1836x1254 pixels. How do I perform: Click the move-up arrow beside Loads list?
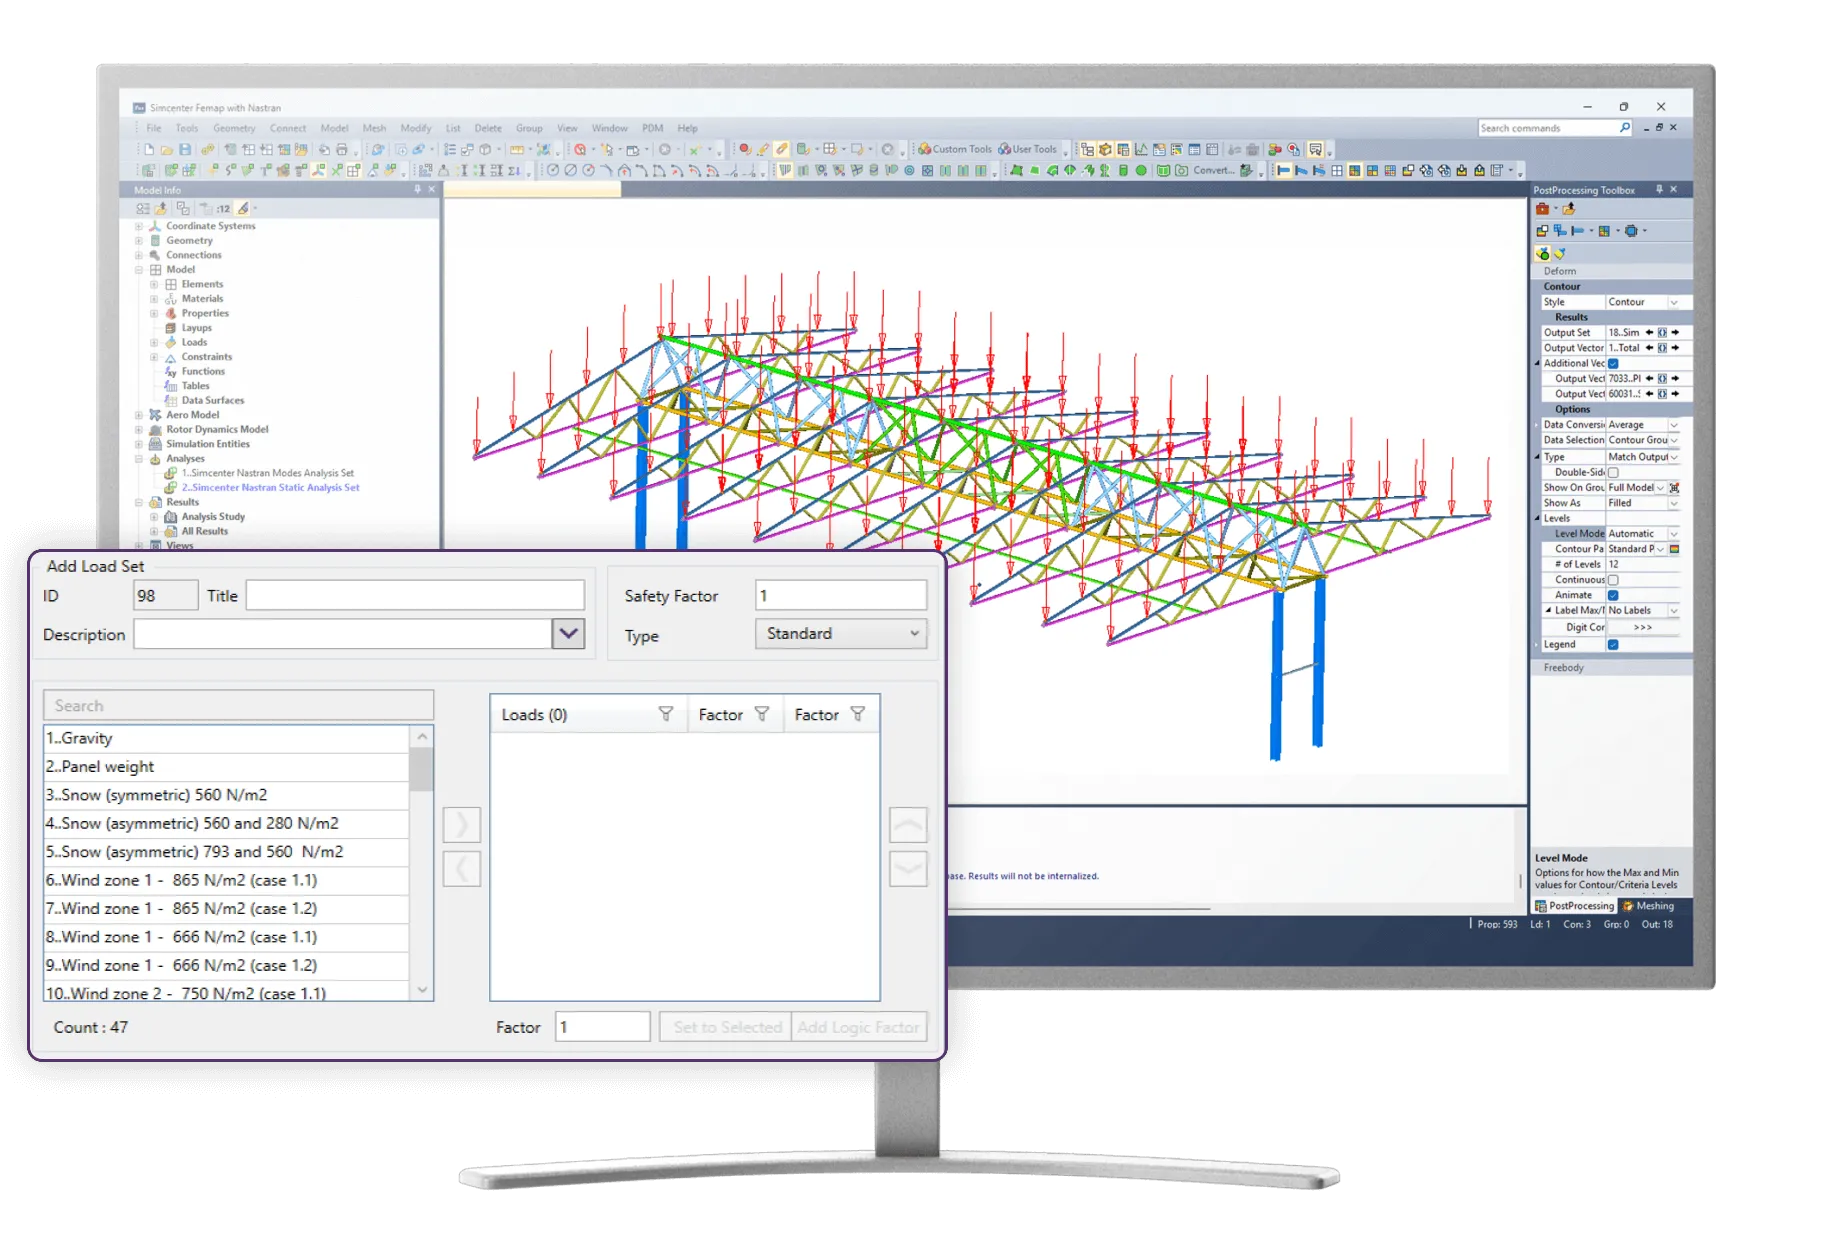(908, 825)
